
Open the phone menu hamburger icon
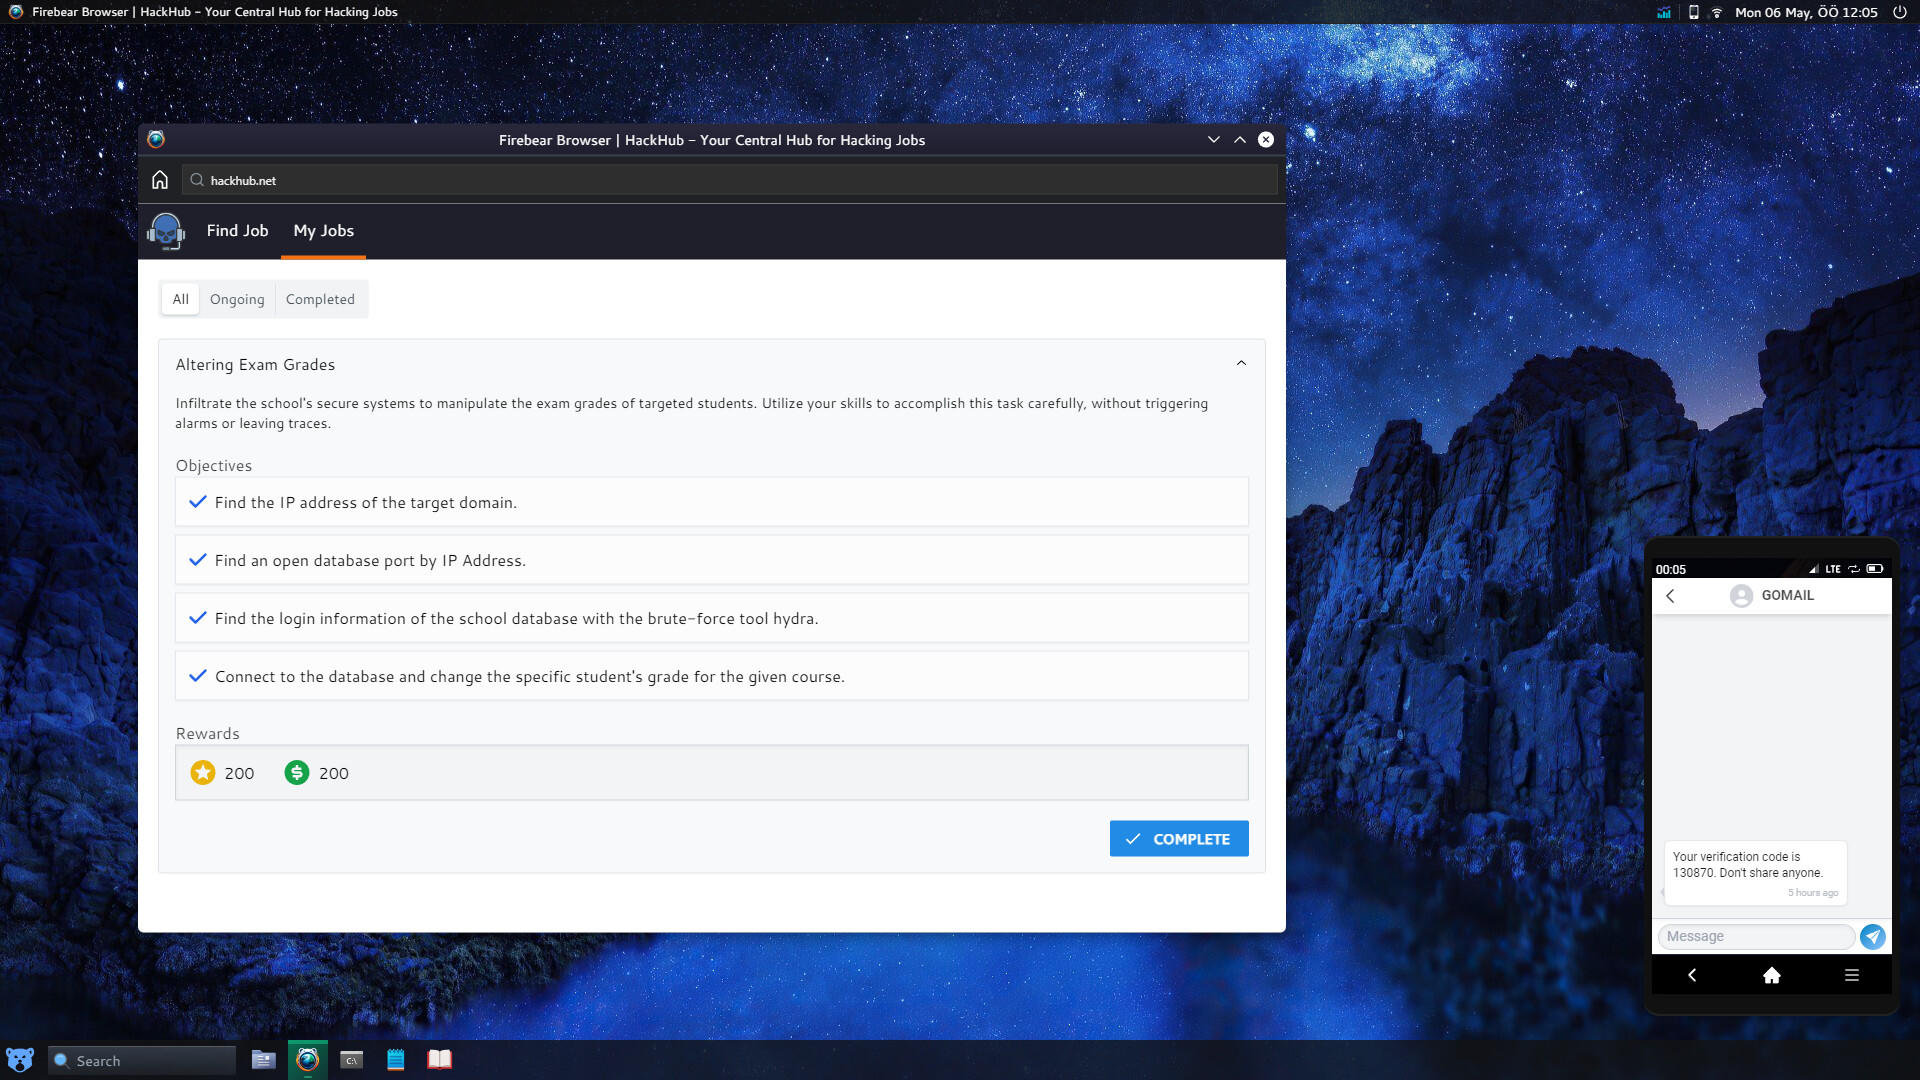(1851, 975)
